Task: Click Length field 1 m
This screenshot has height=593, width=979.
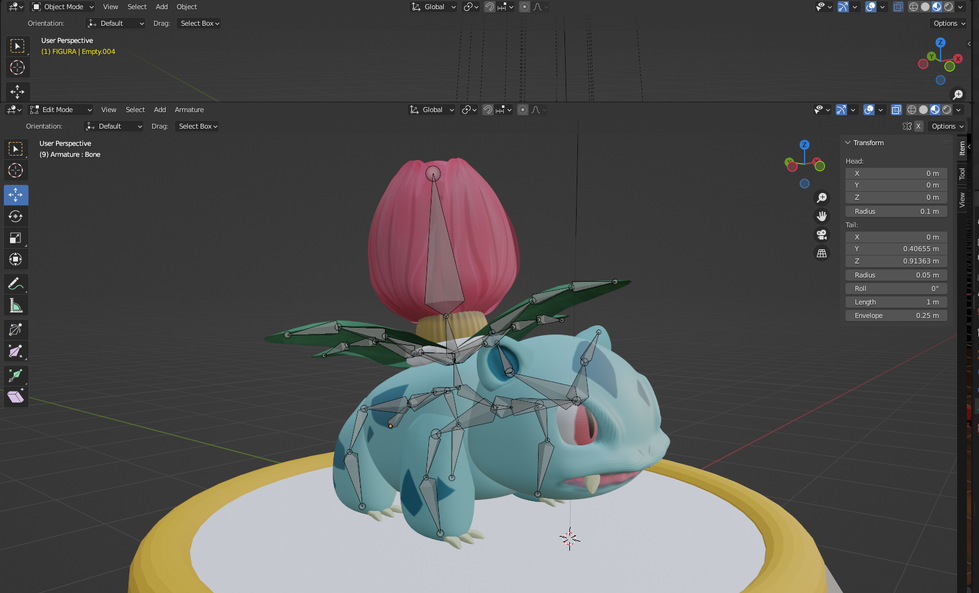Action: (x=896, y=302)
